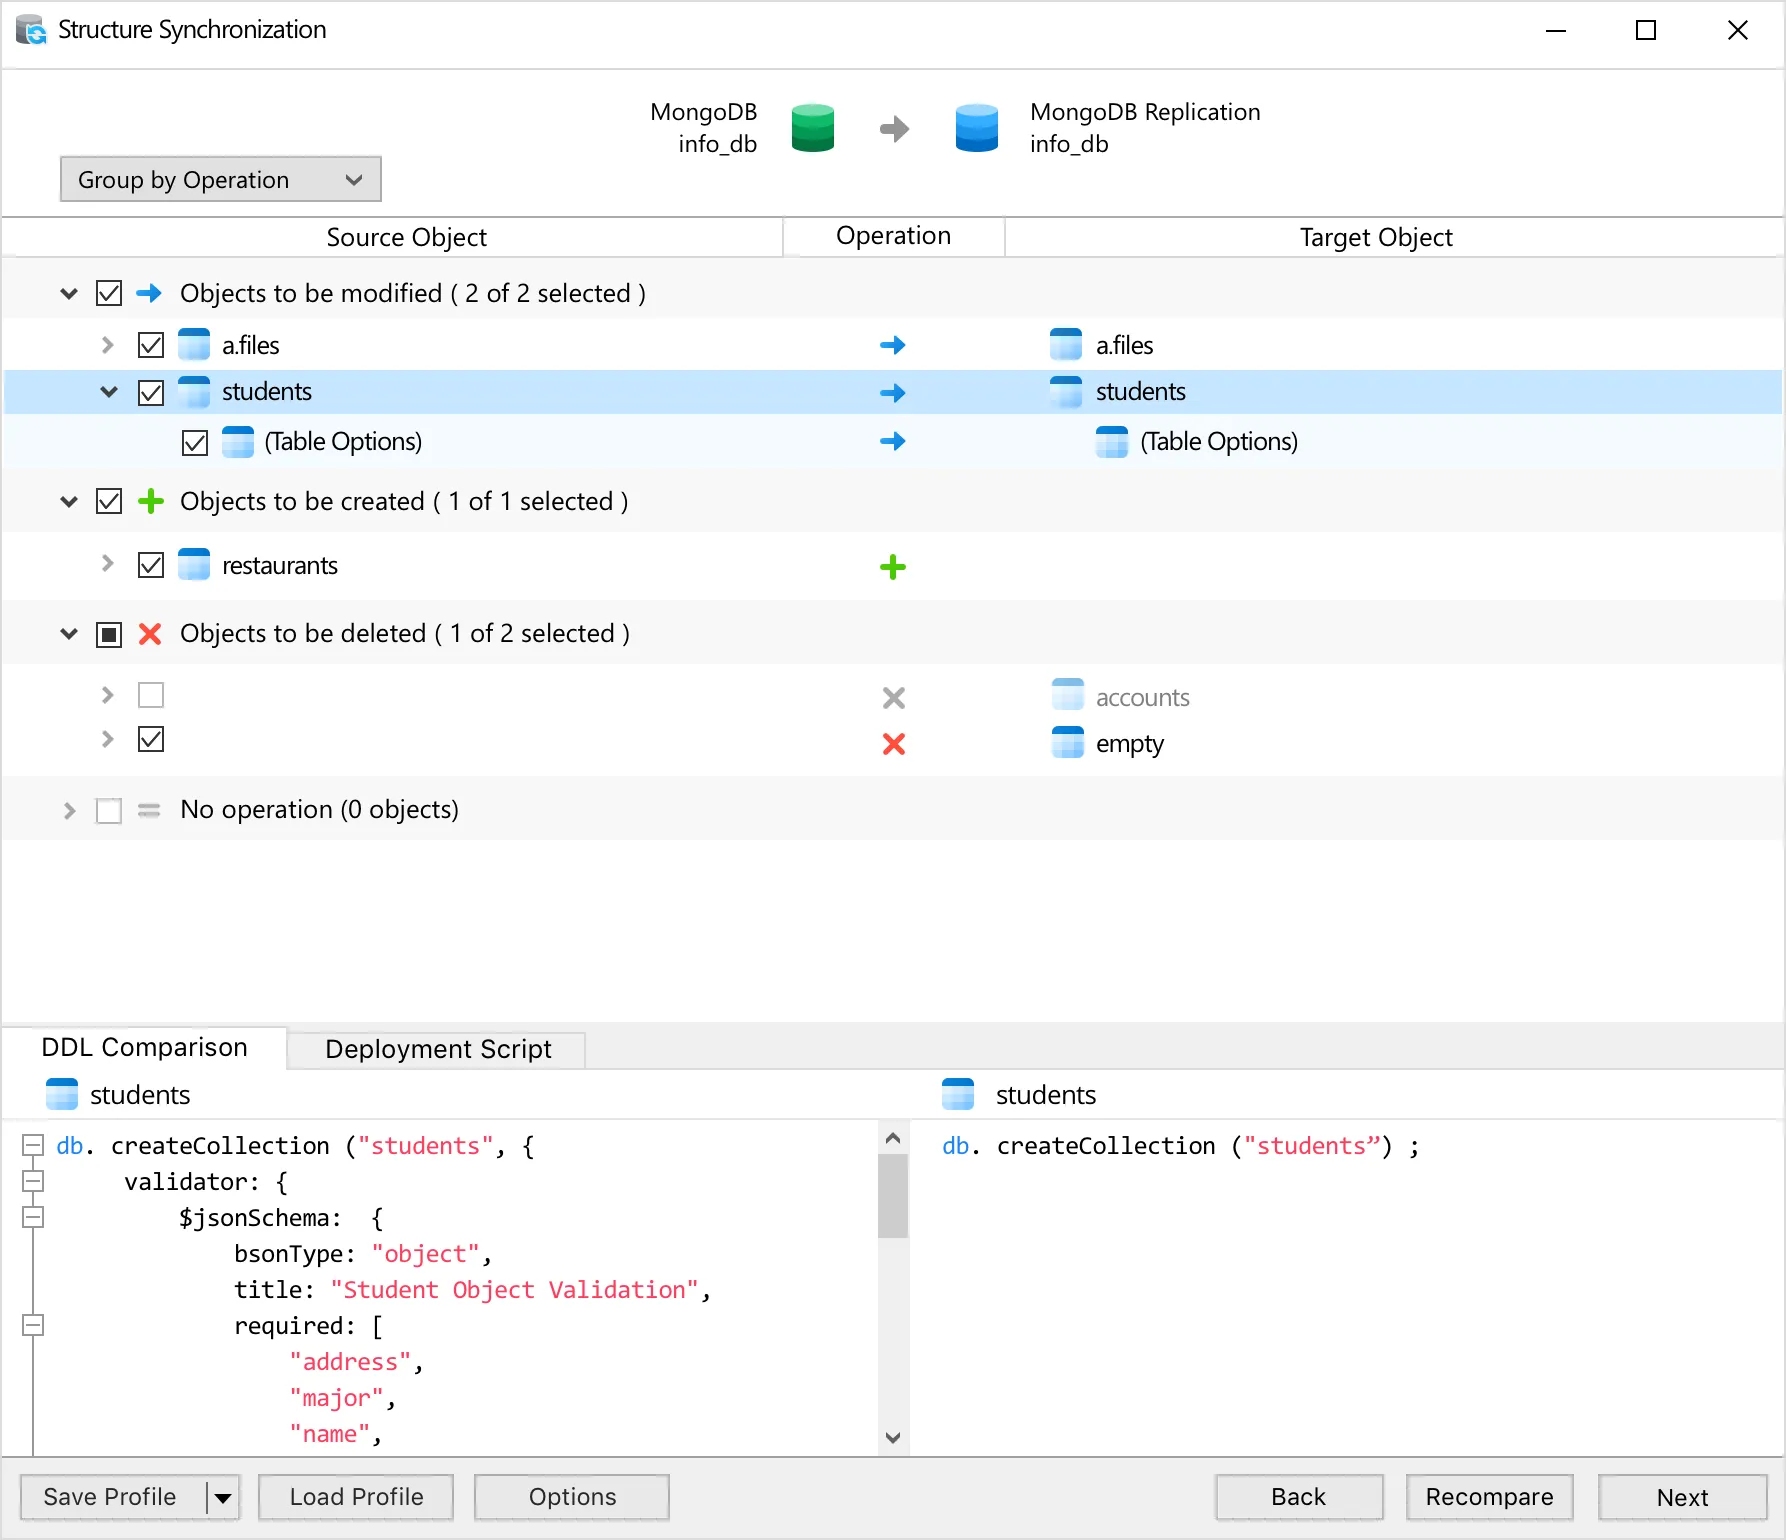The height and width of the screenshot is (1540, 1786).
Task: Click the red X operation for empty
Action: tap(894, 743)
